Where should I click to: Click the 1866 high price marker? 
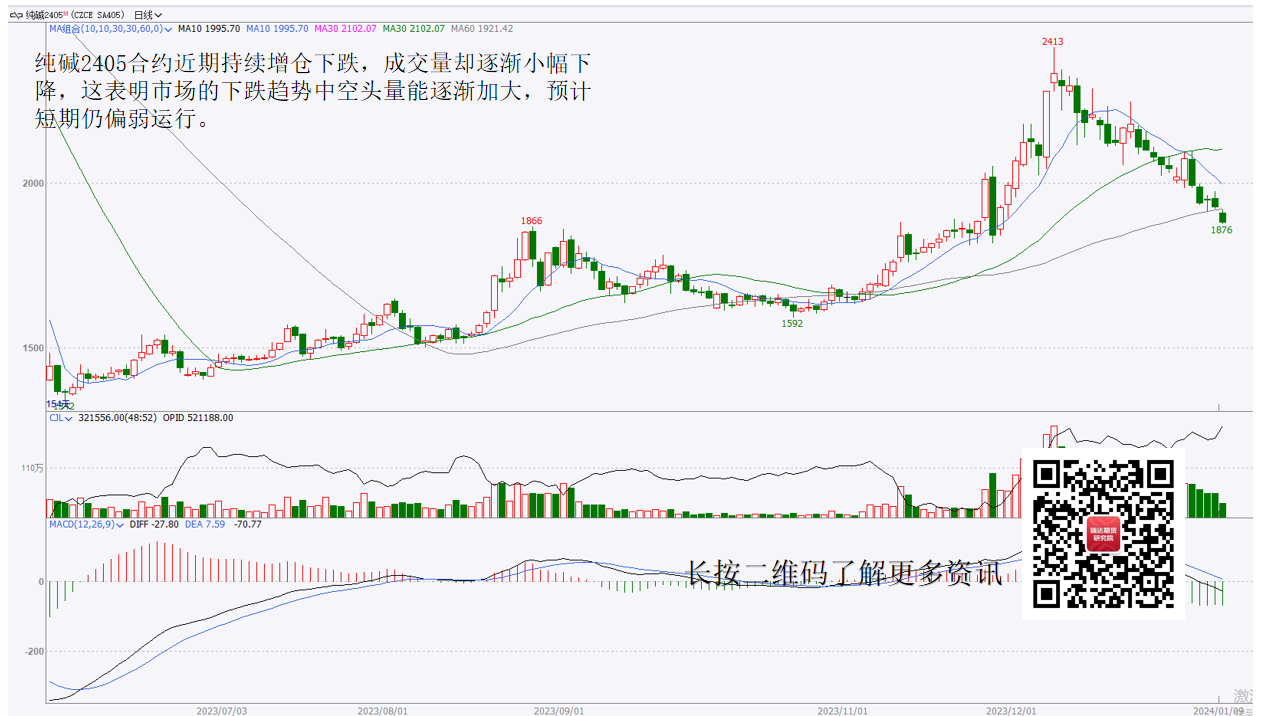[x=531, y=221]
